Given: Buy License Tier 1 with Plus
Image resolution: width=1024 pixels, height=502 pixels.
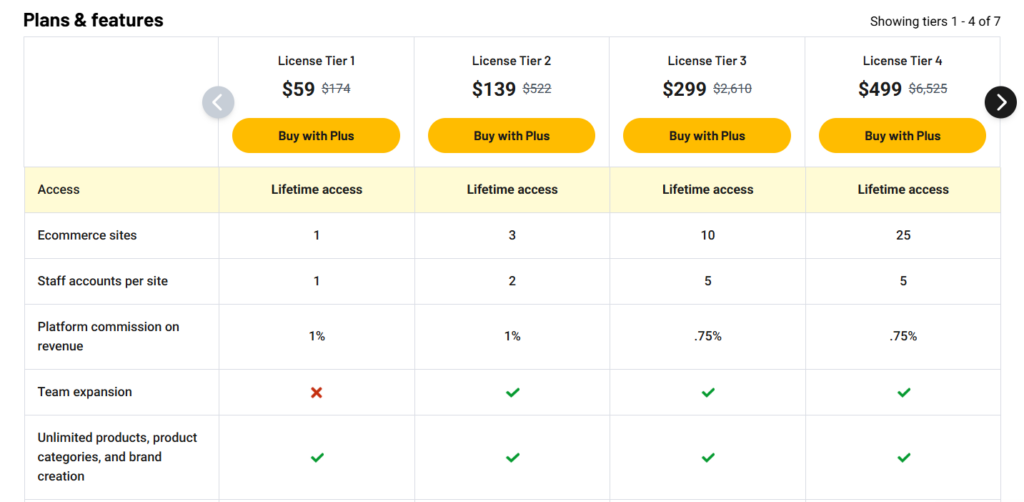Looking at the screenshot, I should click(316, 136).
